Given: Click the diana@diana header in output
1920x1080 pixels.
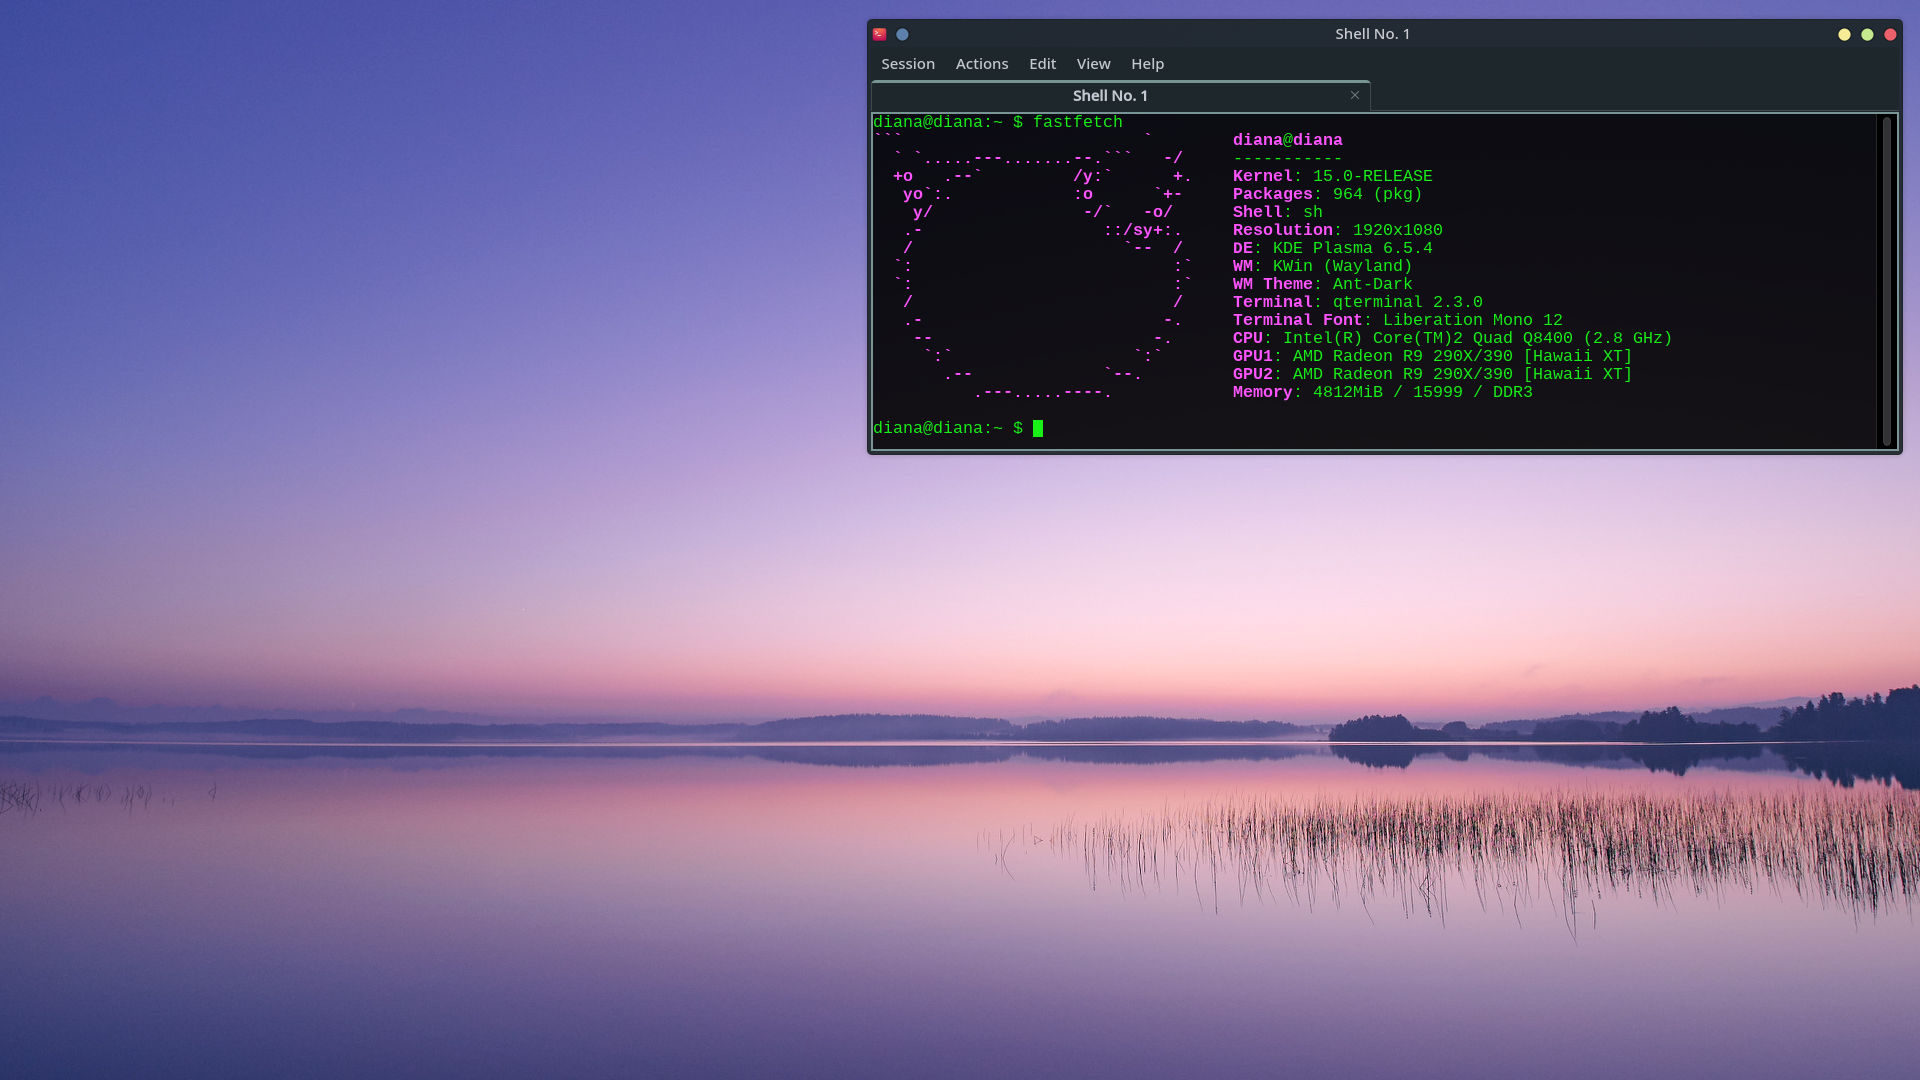Looking at the screenshot, I should coord(1287,140).
